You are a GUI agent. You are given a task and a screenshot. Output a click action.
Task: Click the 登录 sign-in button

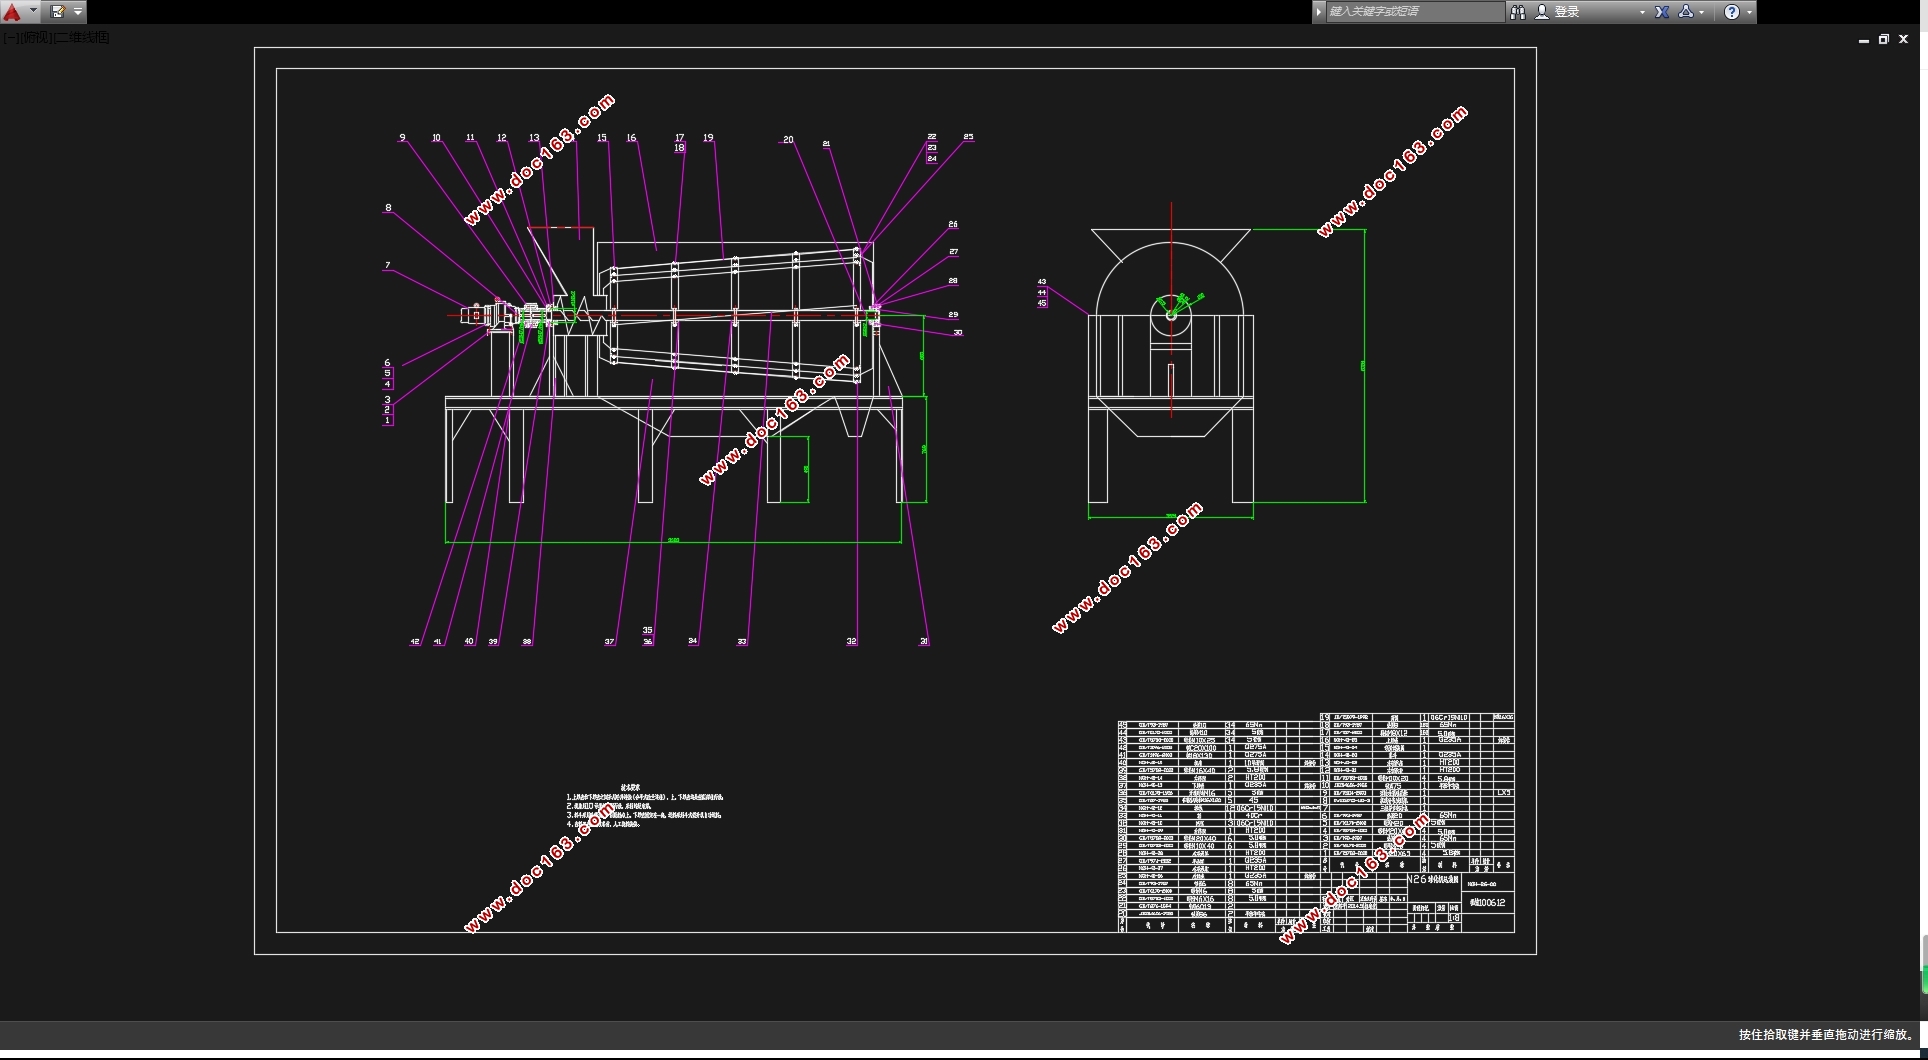[x=1558, y=12]
